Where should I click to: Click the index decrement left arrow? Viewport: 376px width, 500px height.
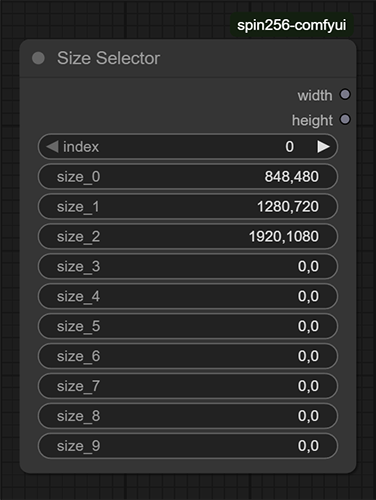click(52, 147)
